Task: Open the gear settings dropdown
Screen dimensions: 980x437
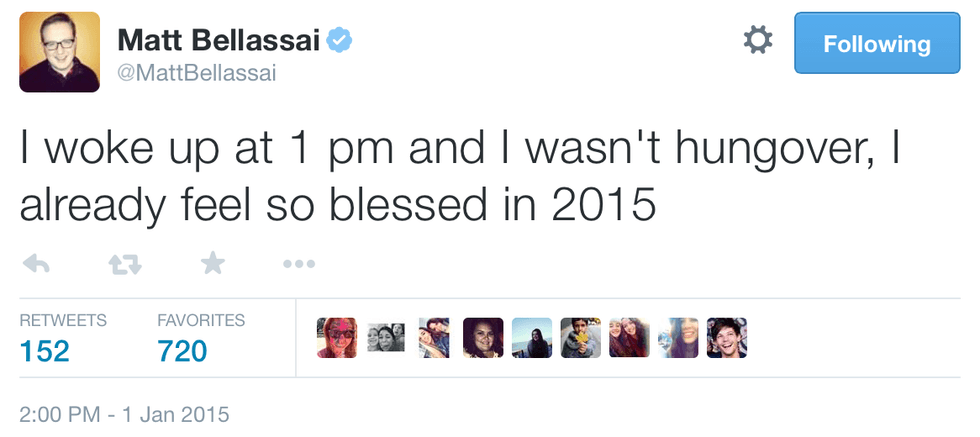Action: pyautogui.click(x=758, y=42)
